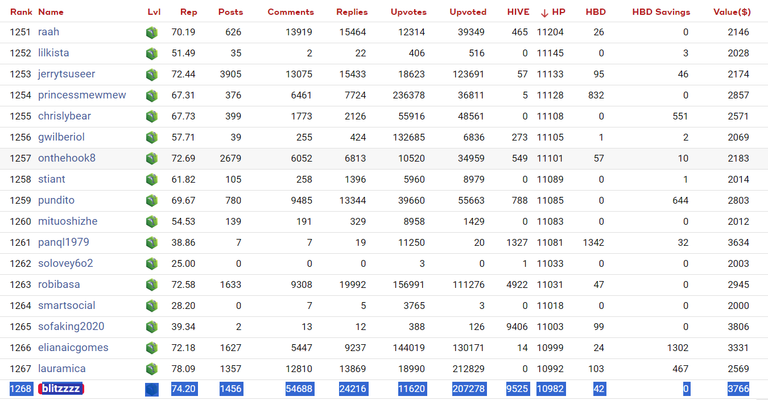Click the level cube icon for stiant
The image size is (768, 400).
pyautogui.click(x=152, y=180)
